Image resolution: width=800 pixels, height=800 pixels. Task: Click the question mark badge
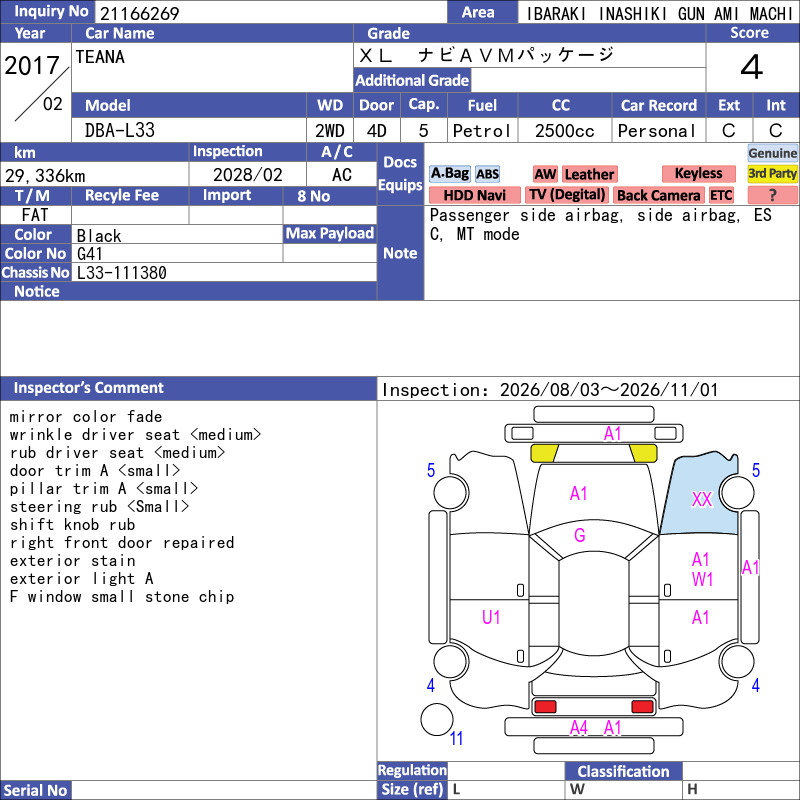coord(772,195)
